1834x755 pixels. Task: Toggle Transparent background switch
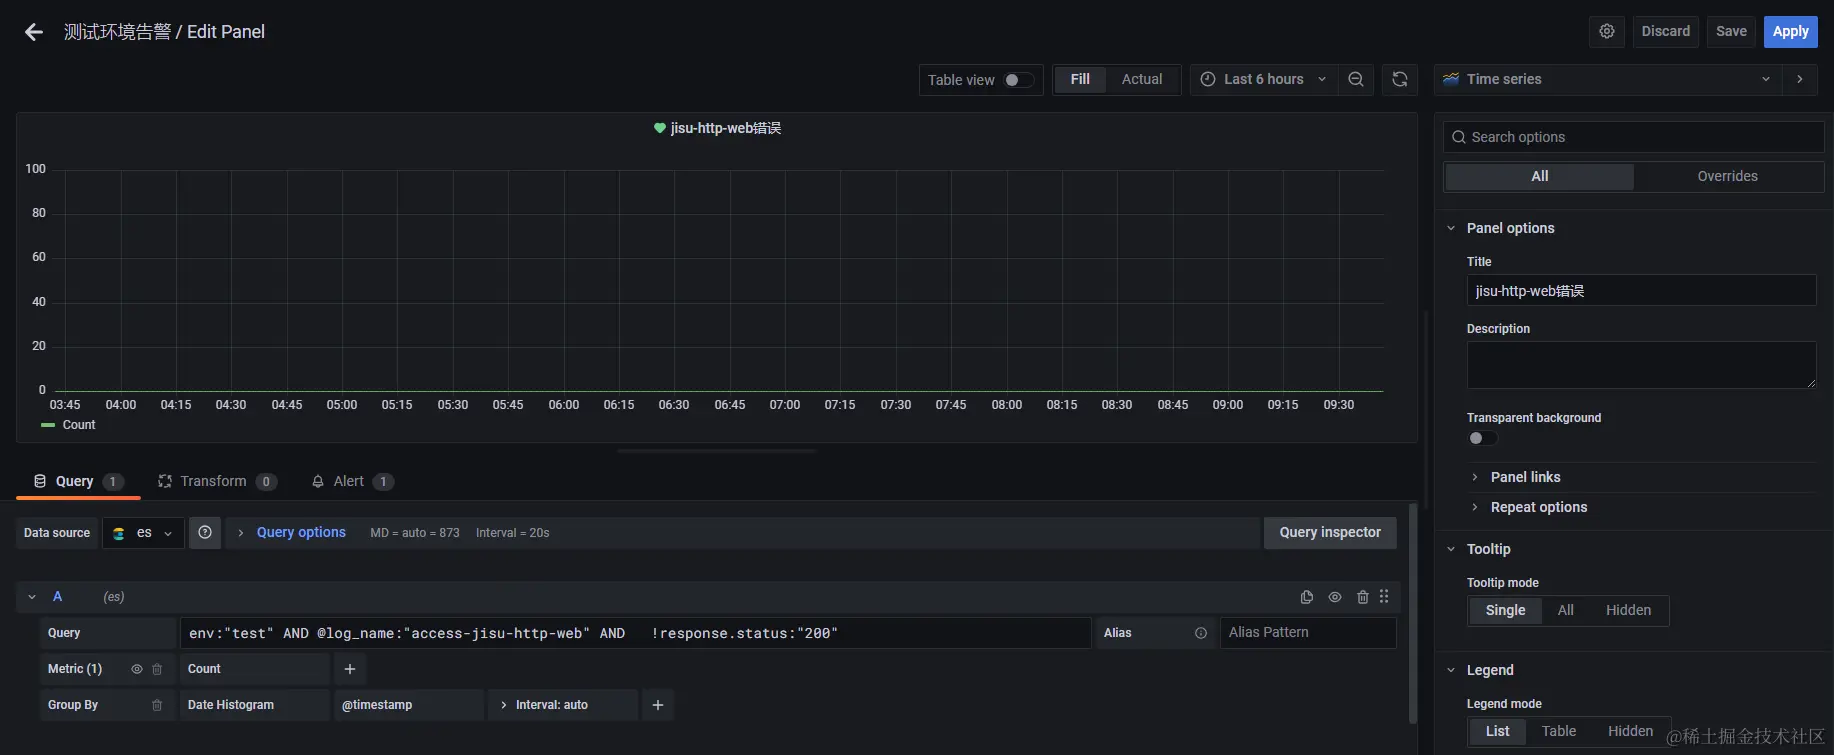click(1482, 438)
